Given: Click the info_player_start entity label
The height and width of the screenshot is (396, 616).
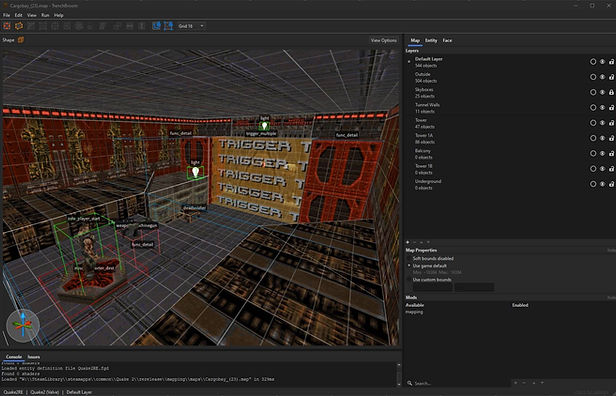Looking at the screenshot, I should [84, 218].
